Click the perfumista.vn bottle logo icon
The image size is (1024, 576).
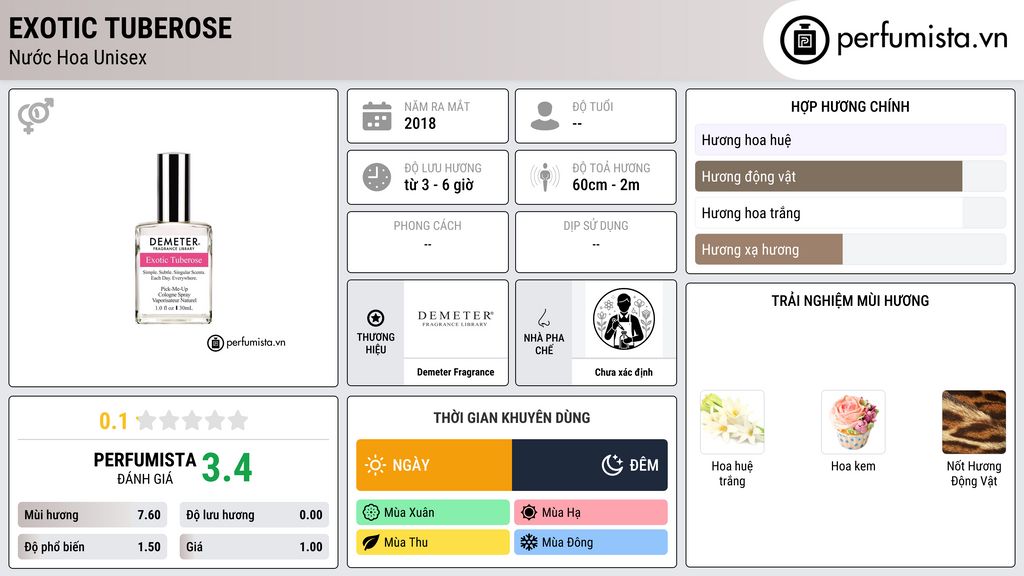[x=804, y=40]
